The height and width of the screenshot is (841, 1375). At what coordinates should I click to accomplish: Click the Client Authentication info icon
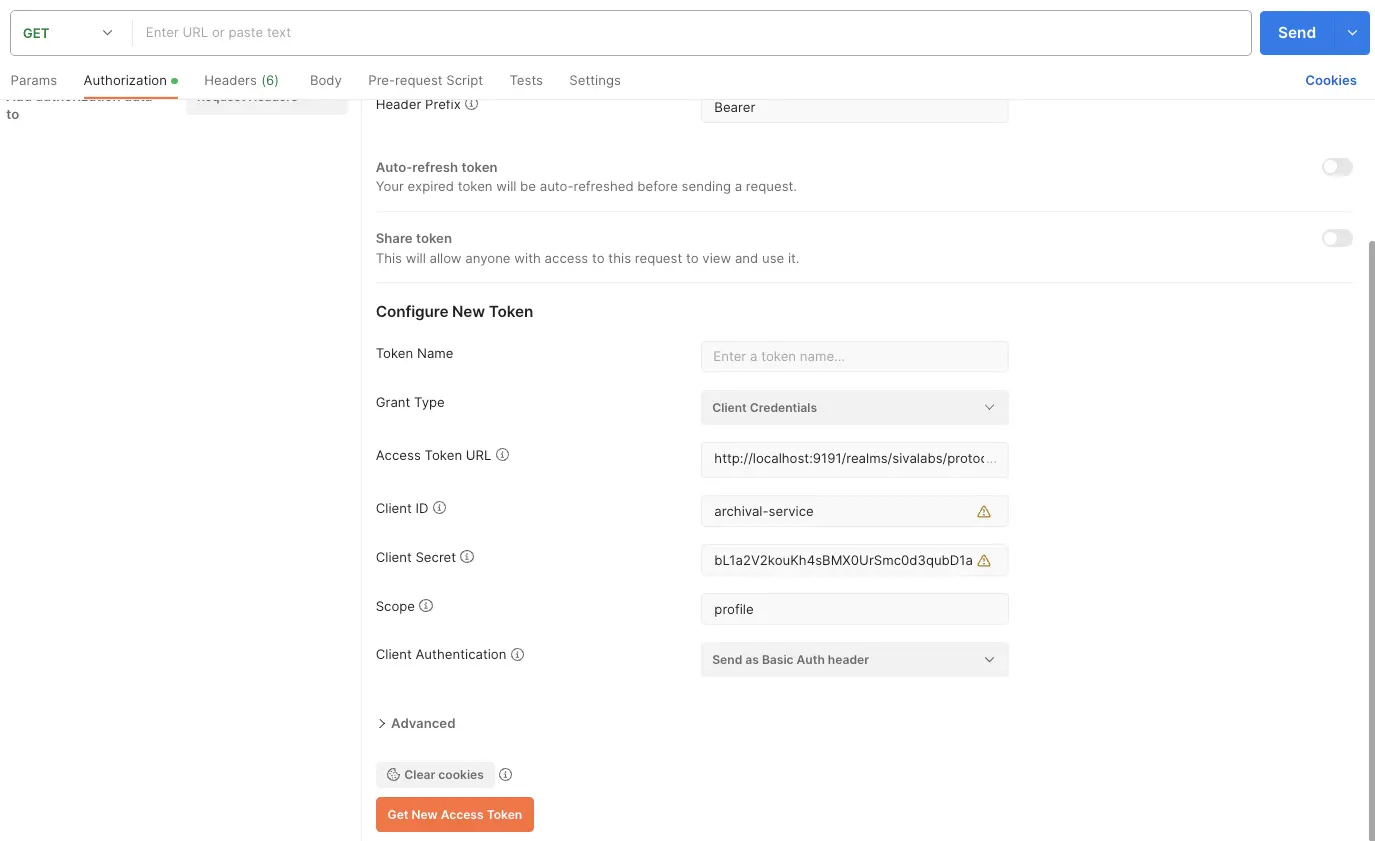click(x=518, y=655)
